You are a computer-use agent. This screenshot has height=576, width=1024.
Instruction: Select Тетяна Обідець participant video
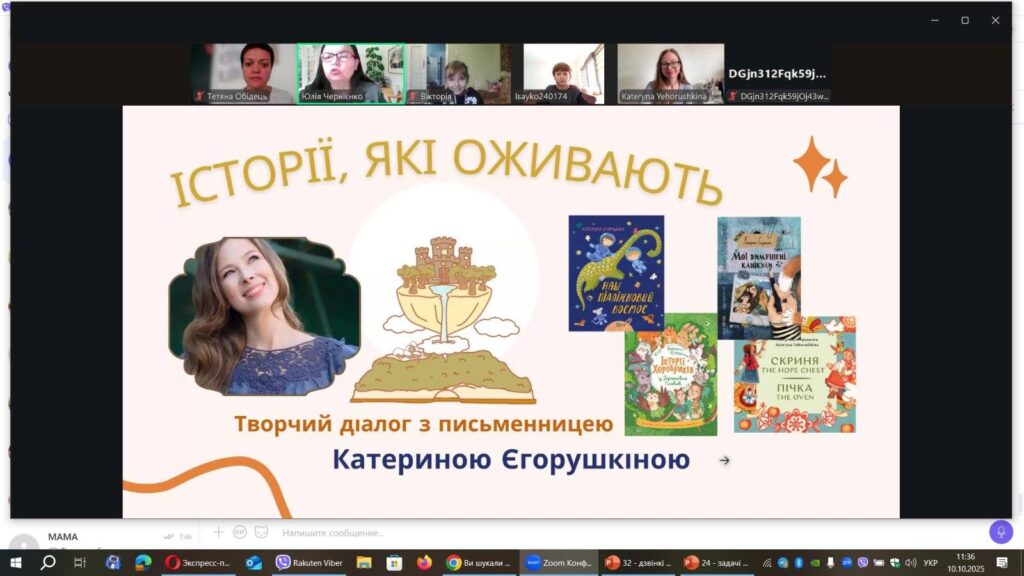tap(242, 73)
